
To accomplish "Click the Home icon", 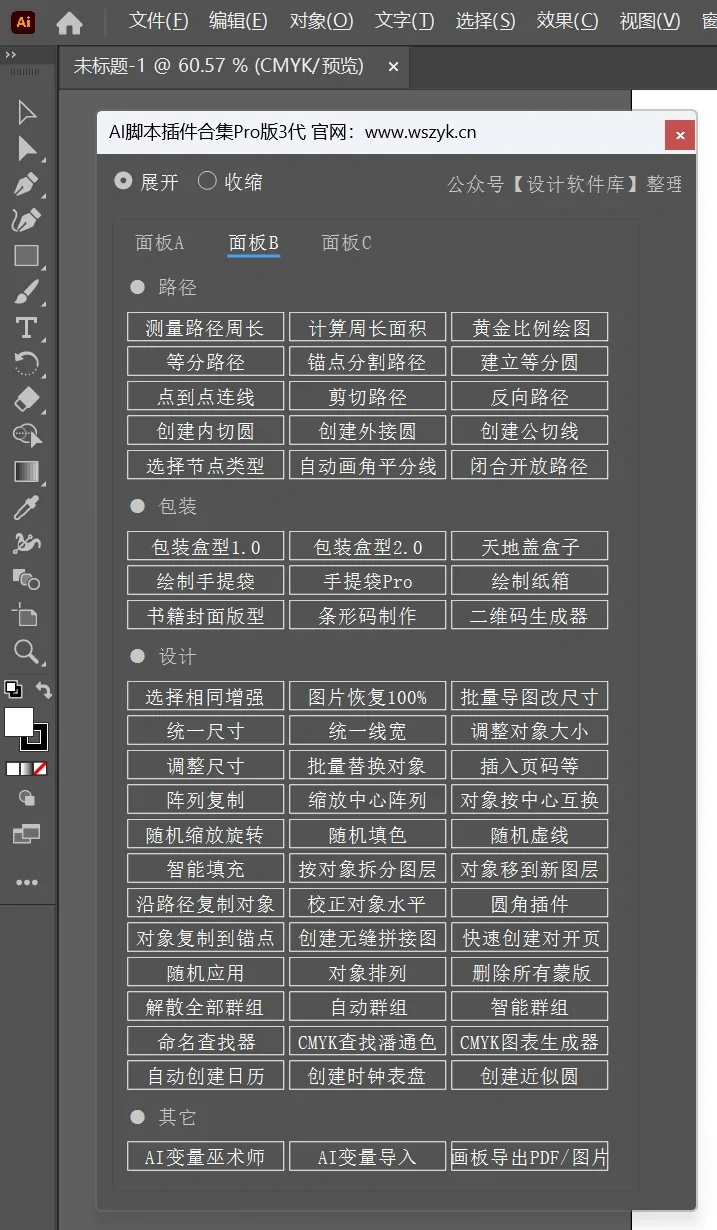I will [69, 22].
